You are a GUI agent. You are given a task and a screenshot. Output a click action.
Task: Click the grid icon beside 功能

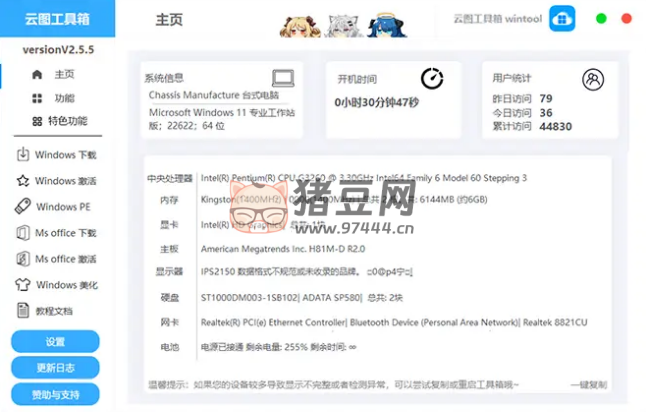37,98
